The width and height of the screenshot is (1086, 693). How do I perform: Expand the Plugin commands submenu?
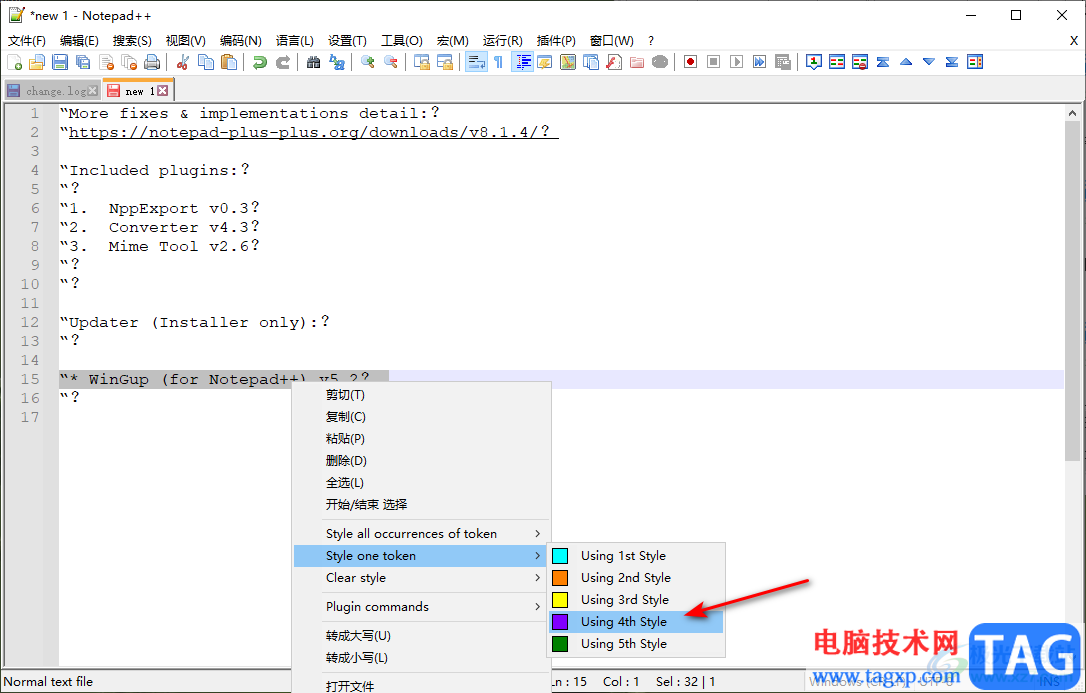[x=421, y=607]
